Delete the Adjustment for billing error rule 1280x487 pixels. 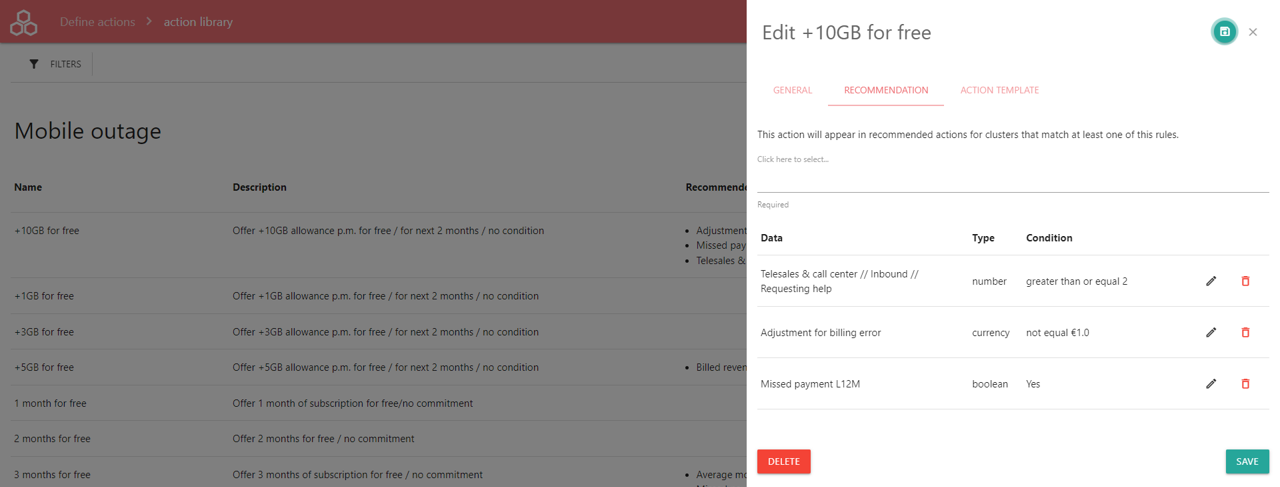(1245, 332)
